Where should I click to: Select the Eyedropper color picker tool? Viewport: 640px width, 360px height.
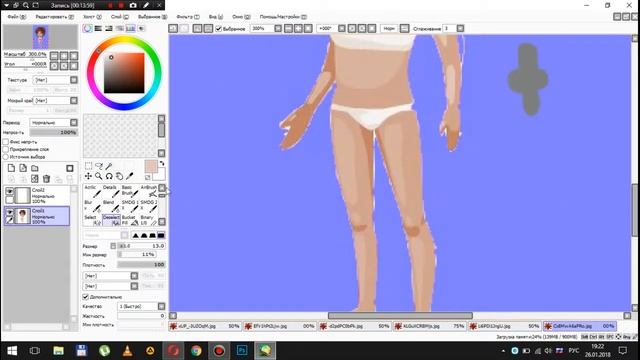click(130, 176)
